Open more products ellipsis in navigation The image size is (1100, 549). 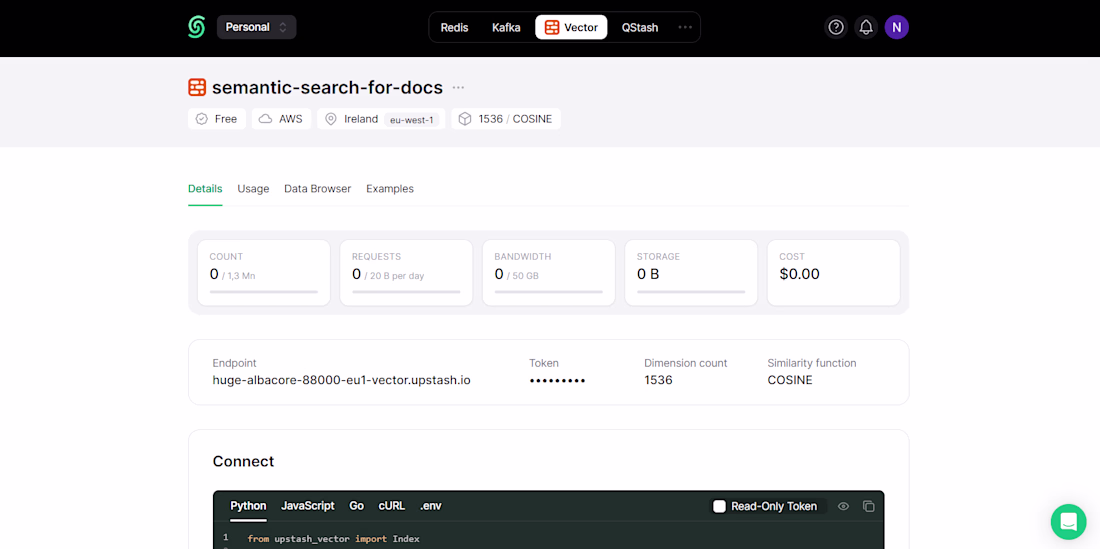click(x=685, y=27)
